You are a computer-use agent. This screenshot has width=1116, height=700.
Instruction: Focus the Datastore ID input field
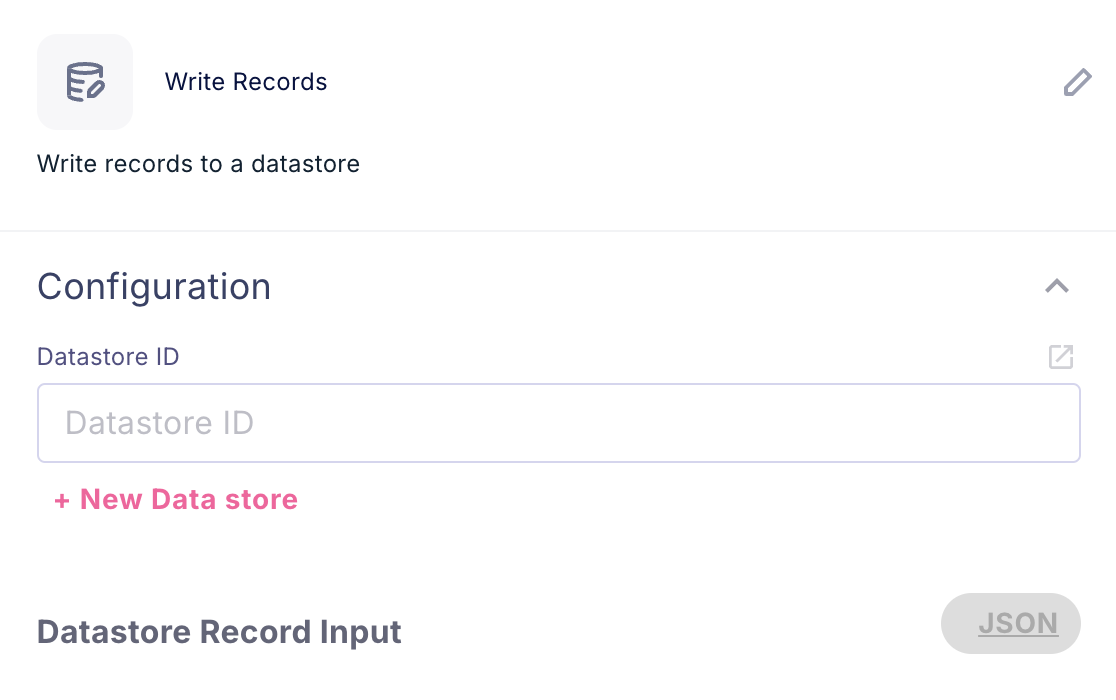click(x=558, y=423)
